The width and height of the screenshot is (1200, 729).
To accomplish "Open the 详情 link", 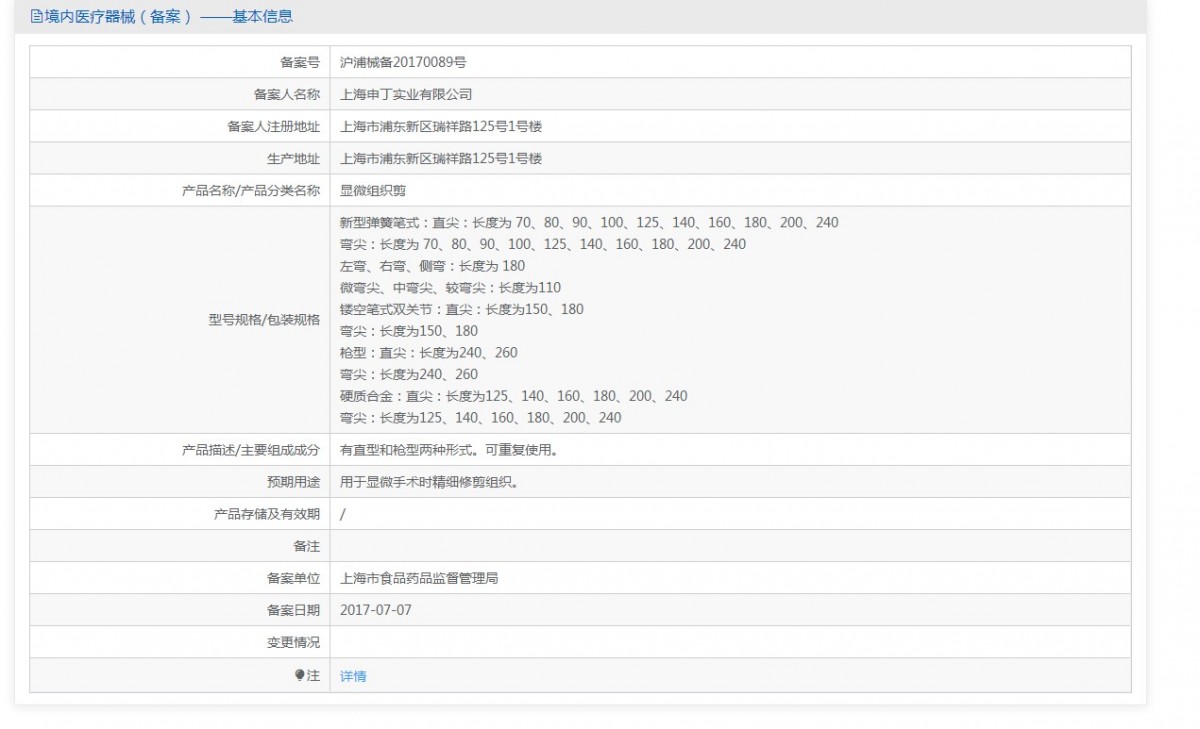I will [353, 676].
